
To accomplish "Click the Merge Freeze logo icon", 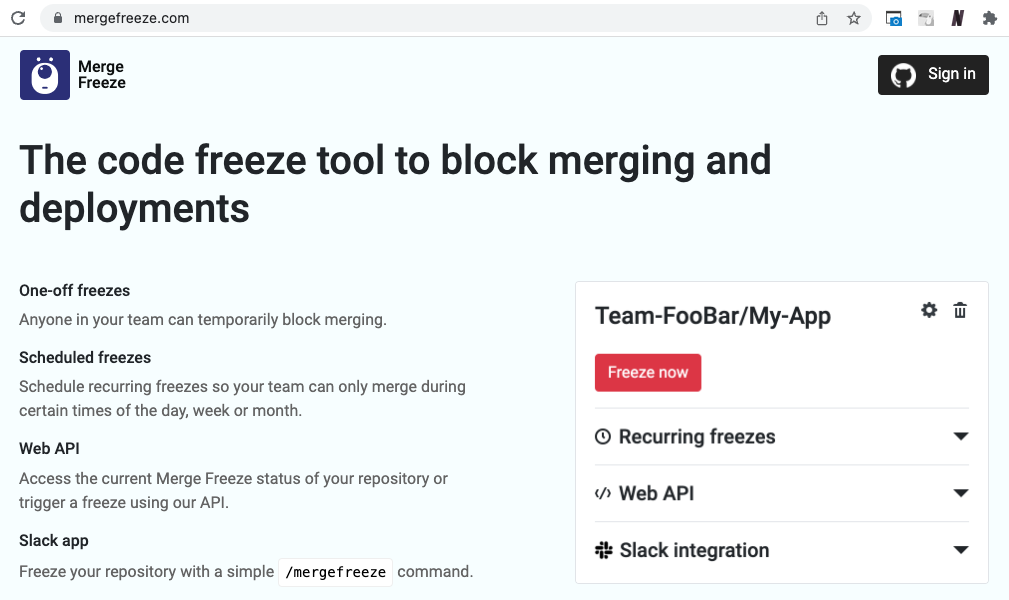I will [45, 75].
